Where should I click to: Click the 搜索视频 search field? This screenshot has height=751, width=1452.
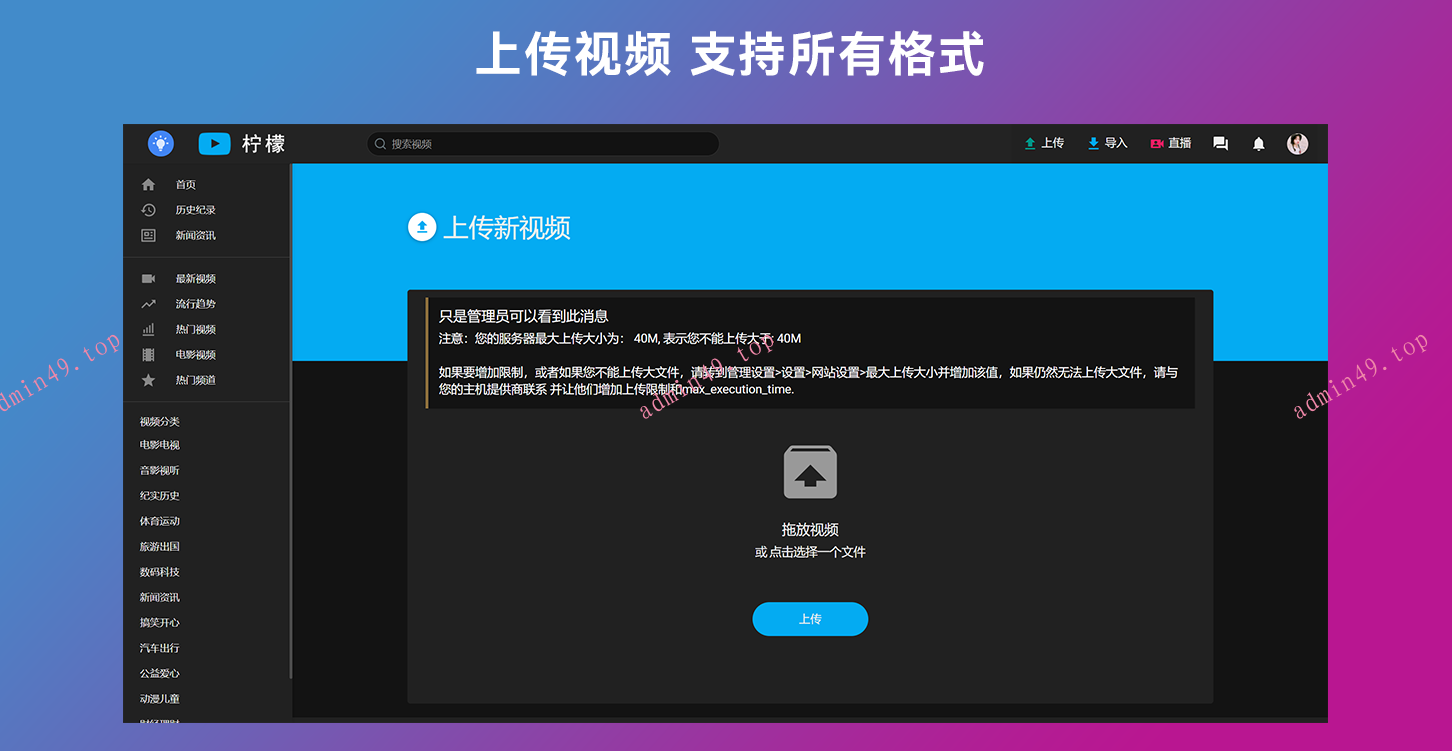(541, 143)
